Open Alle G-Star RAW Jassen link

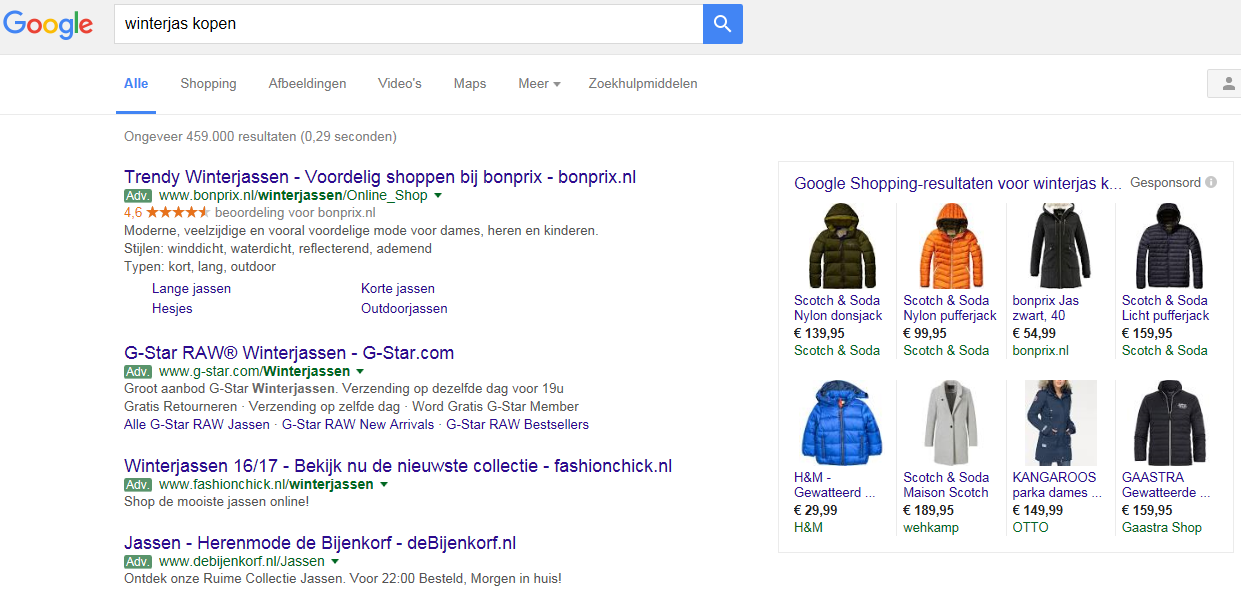pyautogui.click(x=197, y=424)
